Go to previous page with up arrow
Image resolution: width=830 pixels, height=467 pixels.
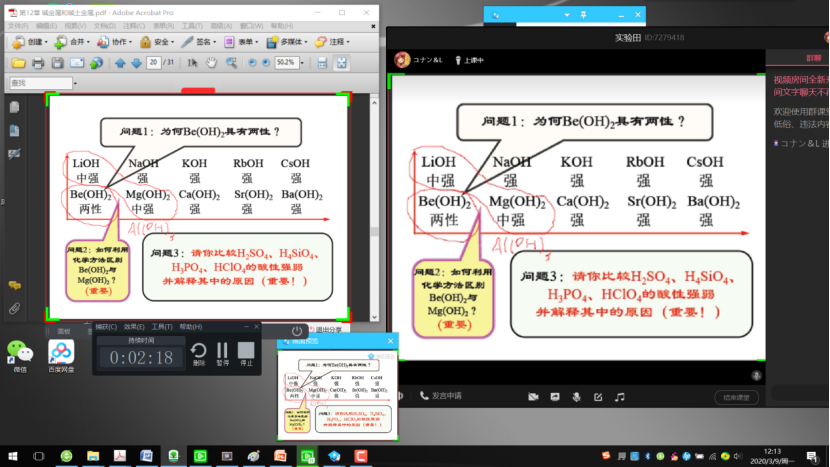pos(120,63)
